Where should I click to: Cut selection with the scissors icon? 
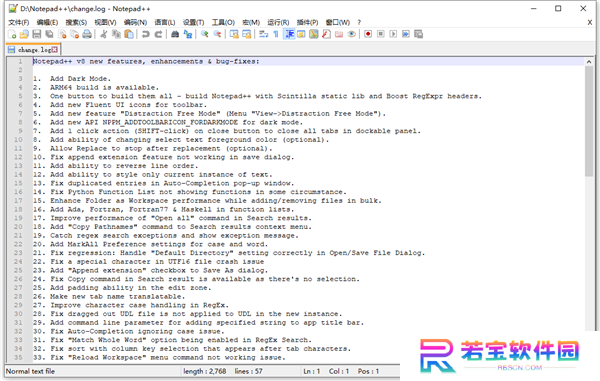[x=103, y=34]
